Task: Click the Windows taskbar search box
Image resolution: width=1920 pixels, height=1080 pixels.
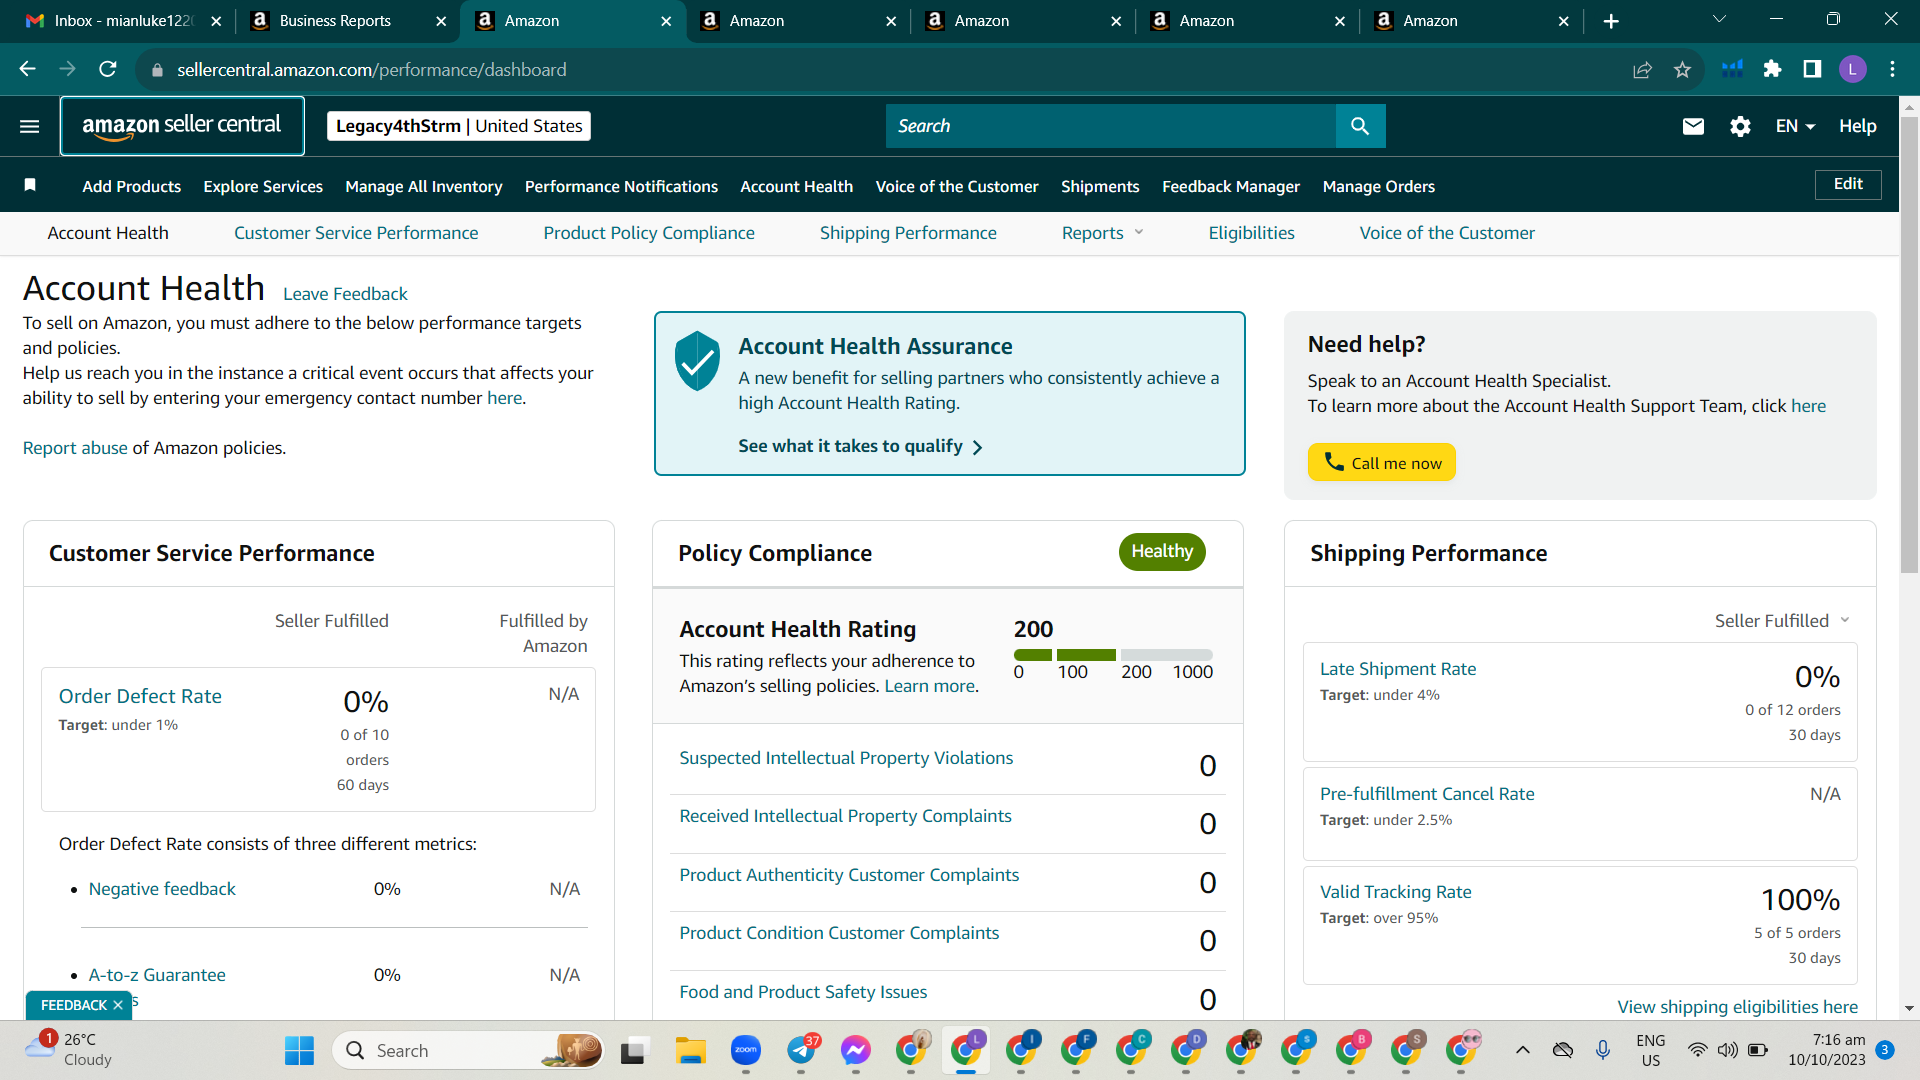Action: [468, 1051]
